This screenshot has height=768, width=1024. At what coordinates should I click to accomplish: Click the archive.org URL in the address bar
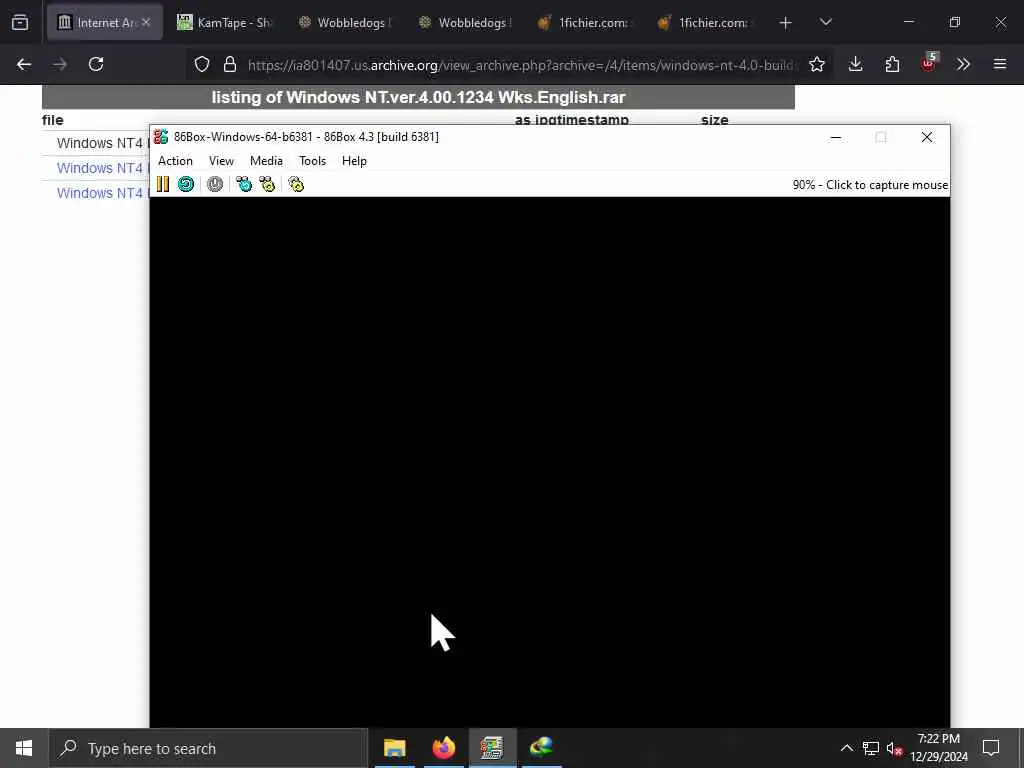[x=521, y=65]
